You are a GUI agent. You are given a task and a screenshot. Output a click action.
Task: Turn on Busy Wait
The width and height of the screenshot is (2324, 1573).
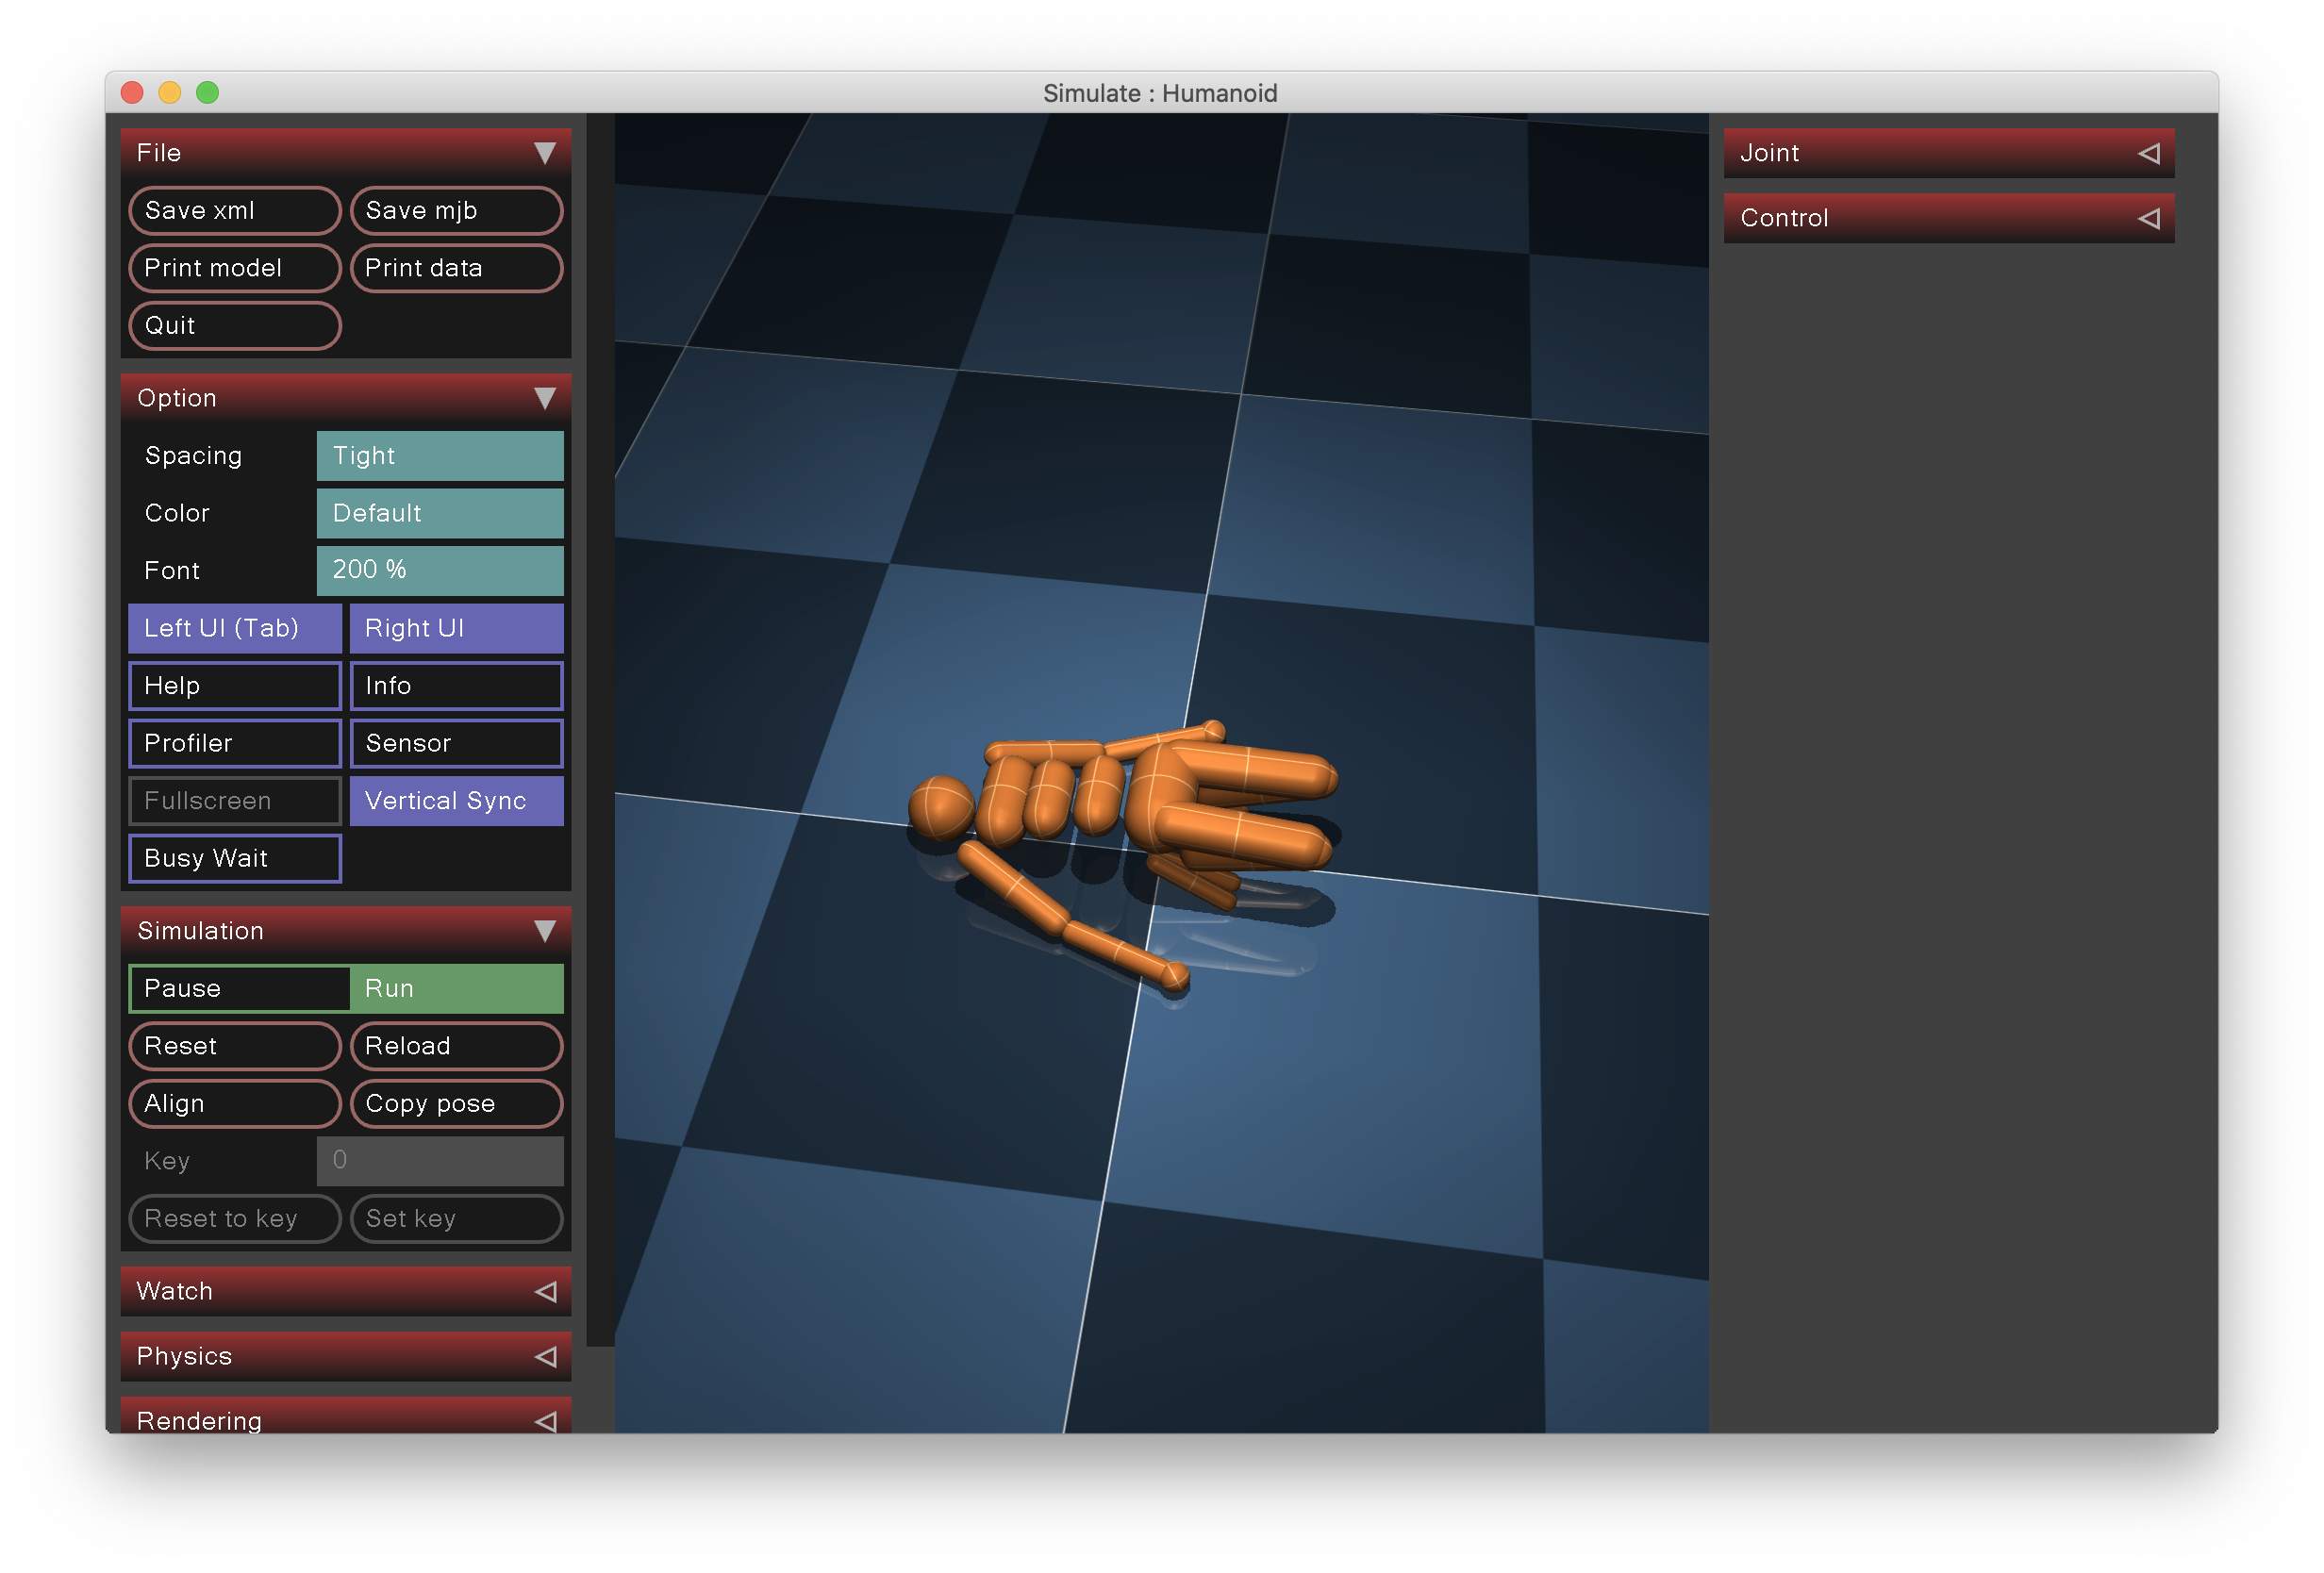pos(235,858)
